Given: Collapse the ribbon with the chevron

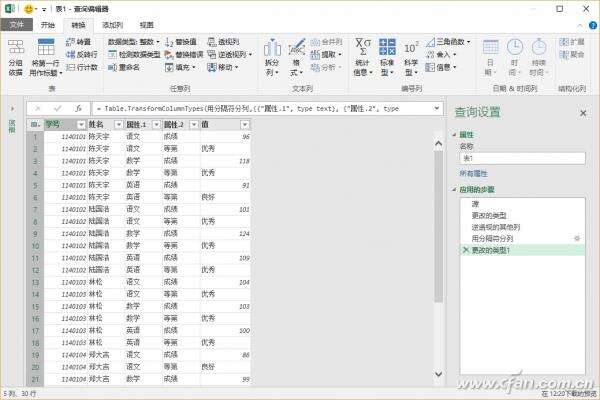Looking at the screenshot, I should click(580, 25).
